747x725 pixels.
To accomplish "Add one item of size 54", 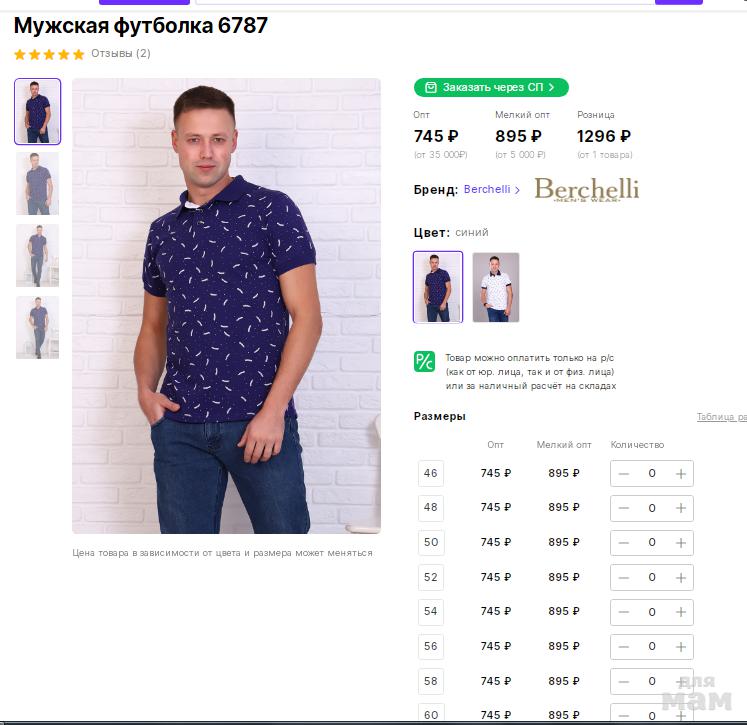I will (x=681, y=612).
